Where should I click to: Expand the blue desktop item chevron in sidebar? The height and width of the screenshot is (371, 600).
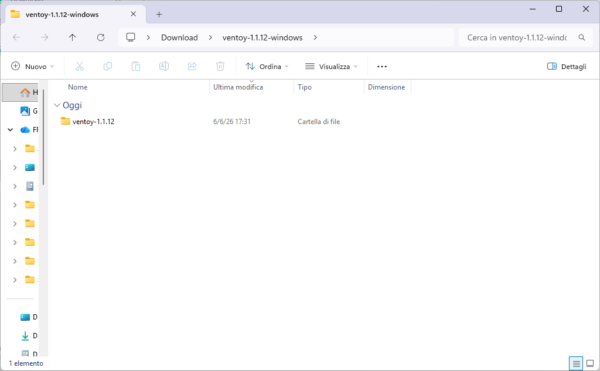(15, 167)
